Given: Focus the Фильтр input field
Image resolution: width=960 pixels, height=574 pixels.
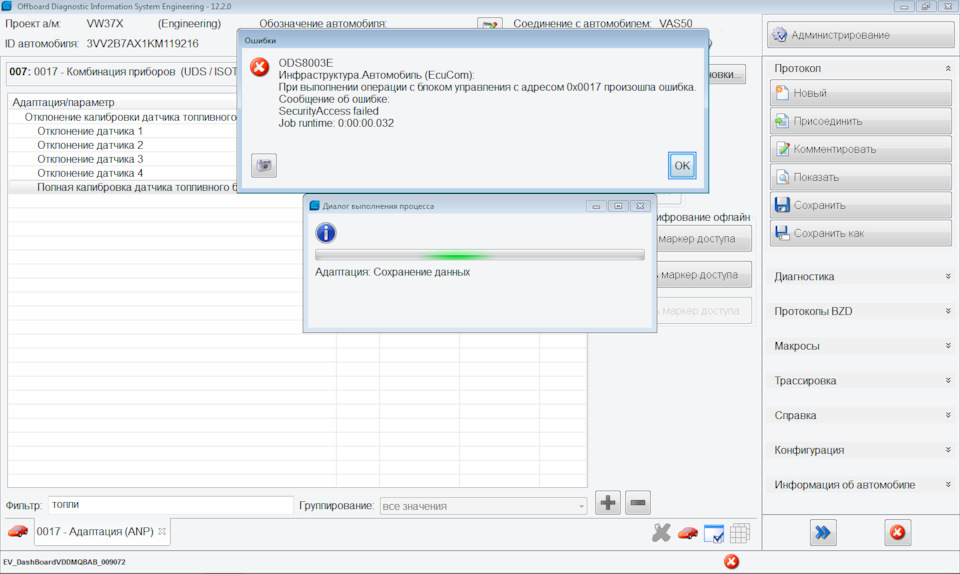Looking at the screenshot, I should point(170,505).
